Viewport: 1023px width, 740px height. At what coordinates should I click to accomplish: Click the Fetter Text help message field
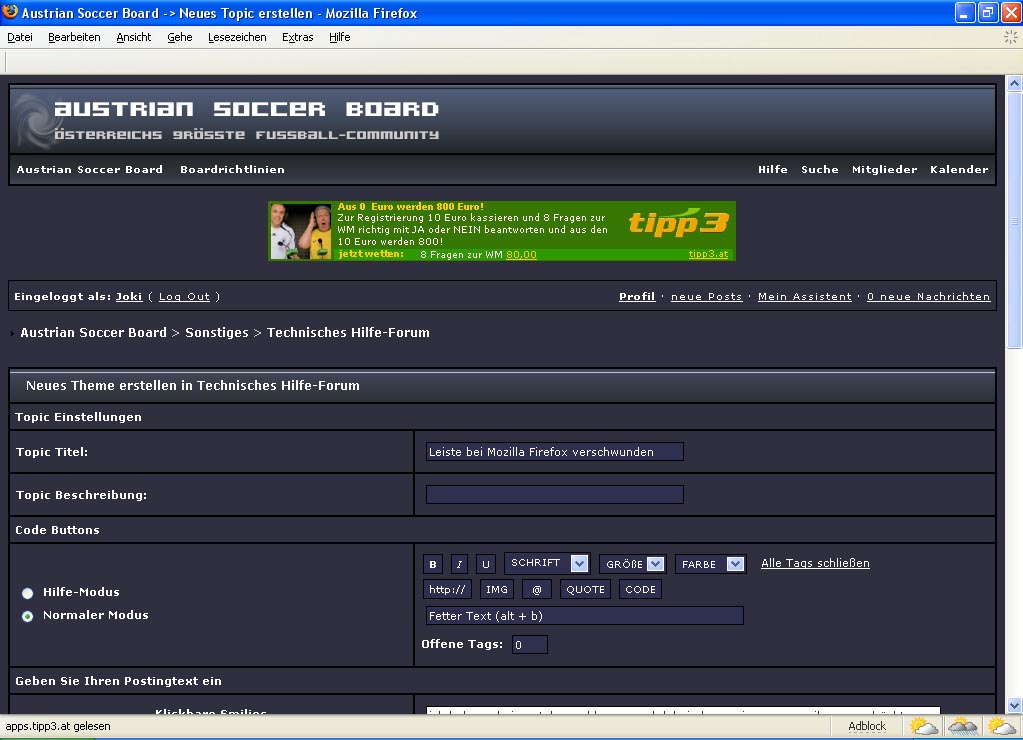pos(584,615)
